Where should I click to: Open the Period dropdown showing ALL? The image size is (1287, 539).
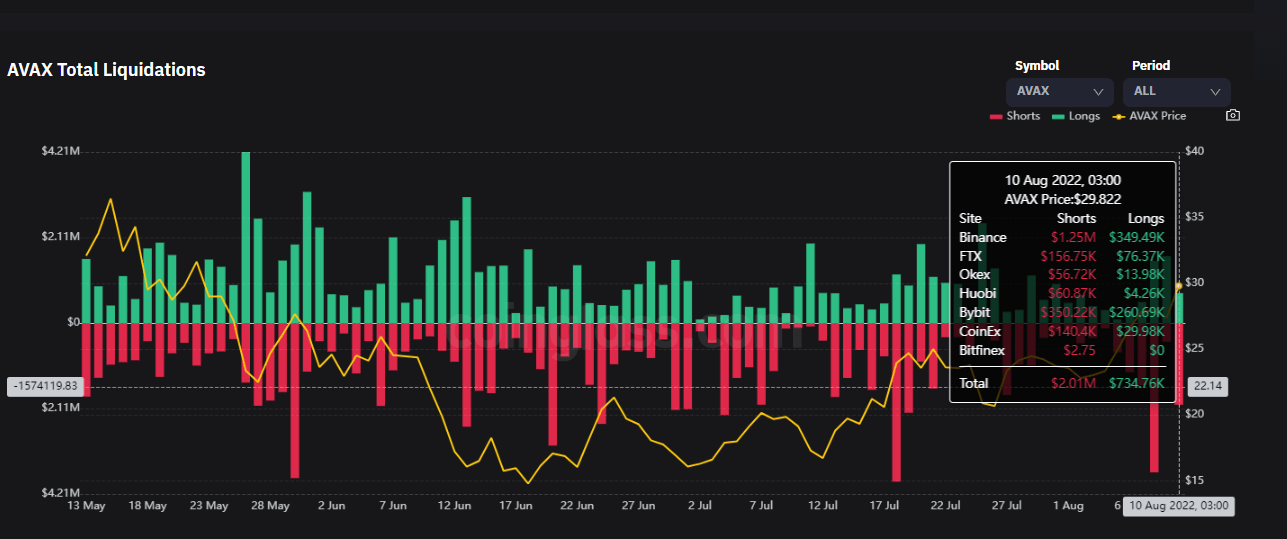(1177, 91)
